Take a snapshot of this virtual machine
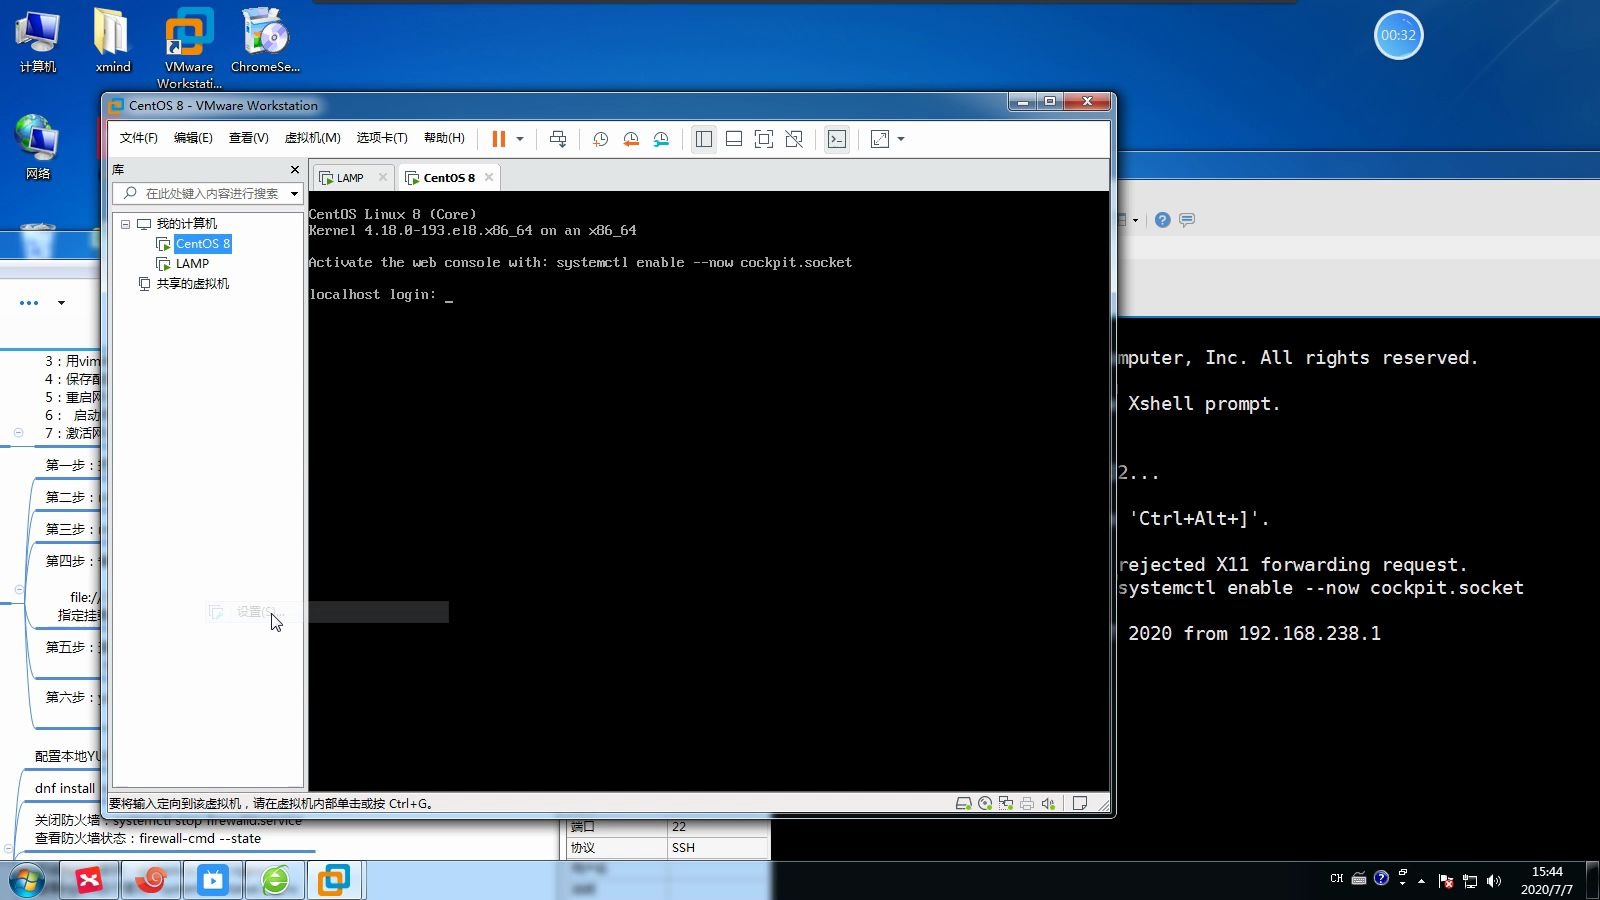Image resolution: width=1600 pixels, height=900 pixels. [600, 139]
